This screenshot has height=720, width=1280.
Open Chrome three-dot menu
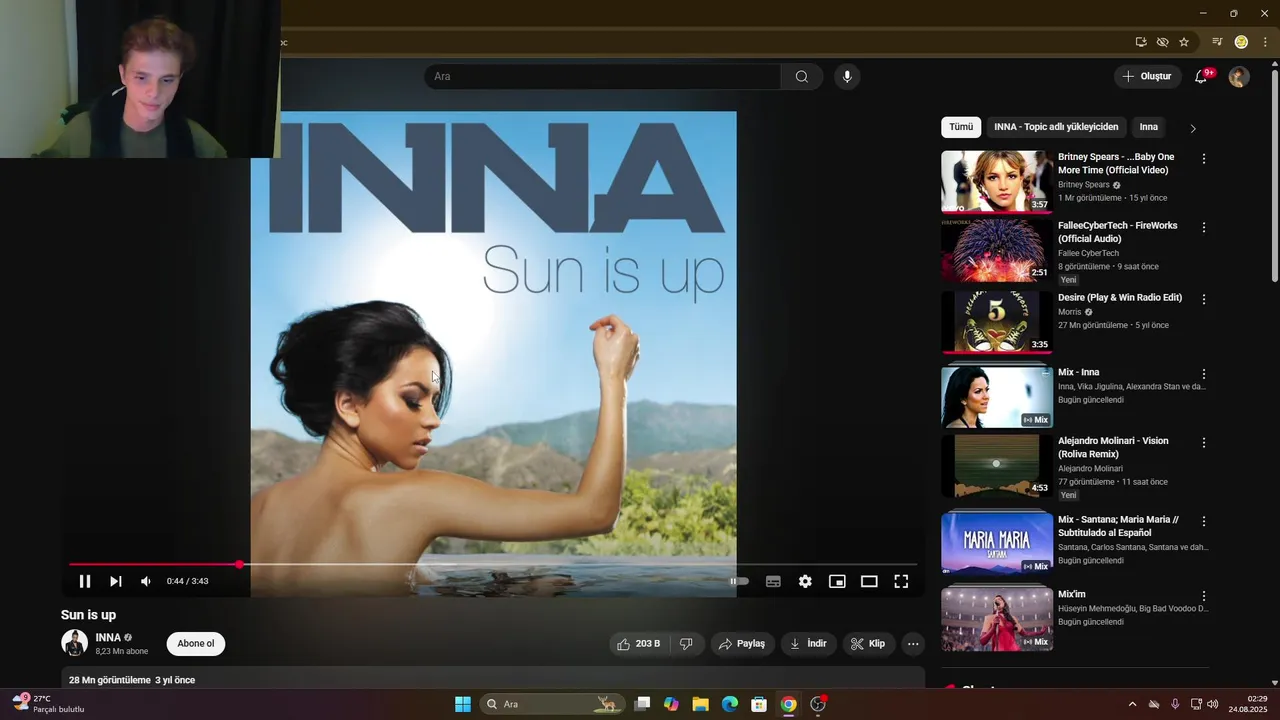[1265, 42]
